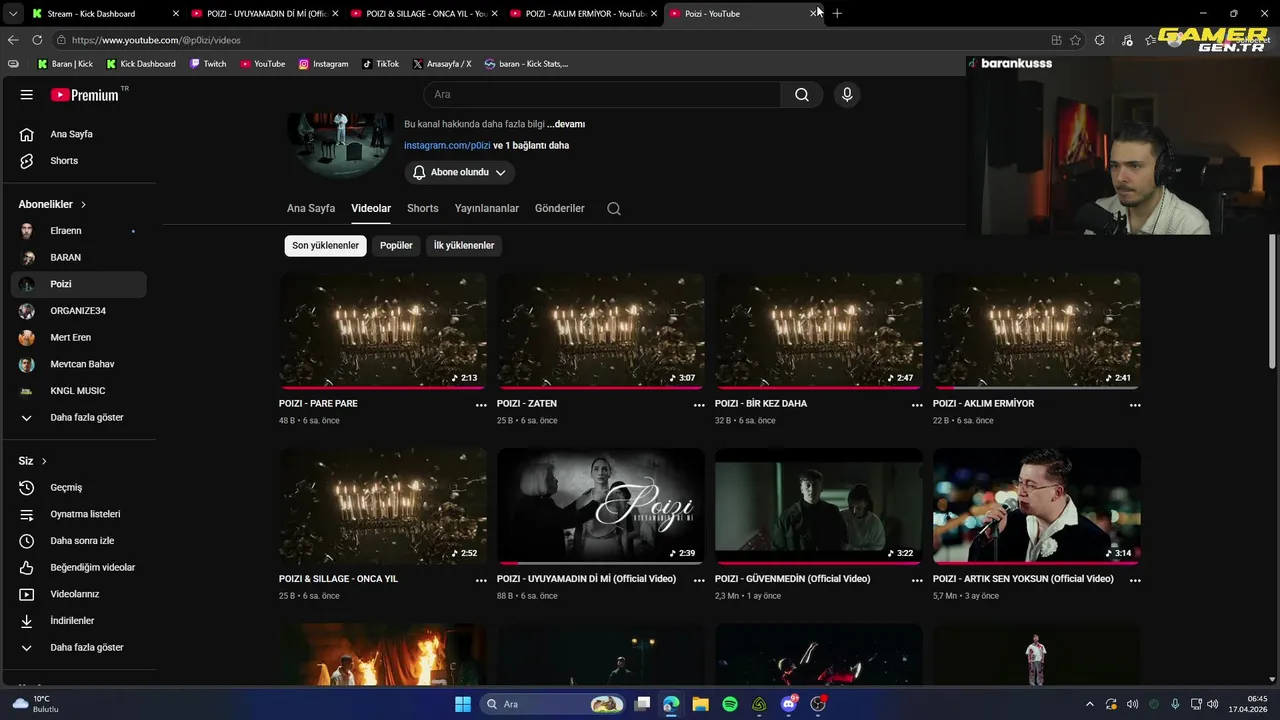Open Spotify from the taskbar

coord(730,704)
